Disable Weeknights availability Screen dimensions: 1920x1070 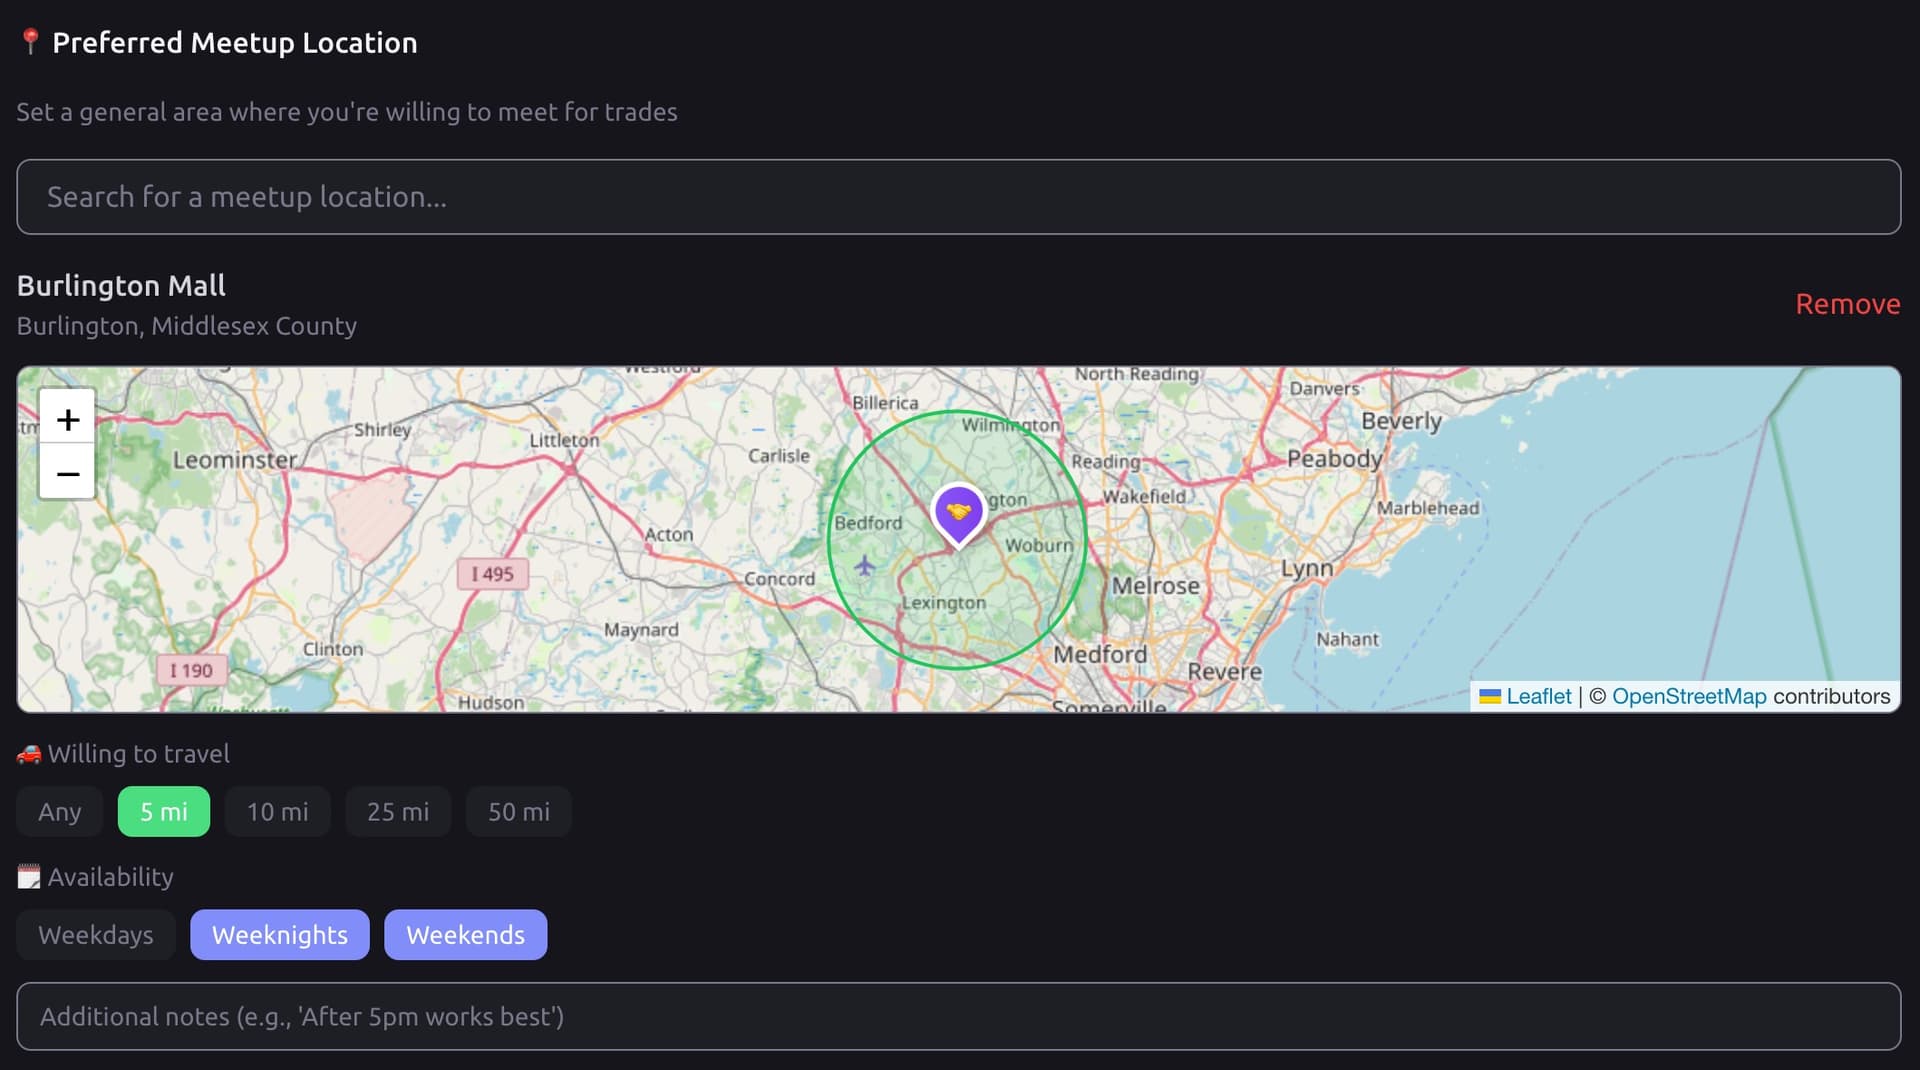[279, 935]
